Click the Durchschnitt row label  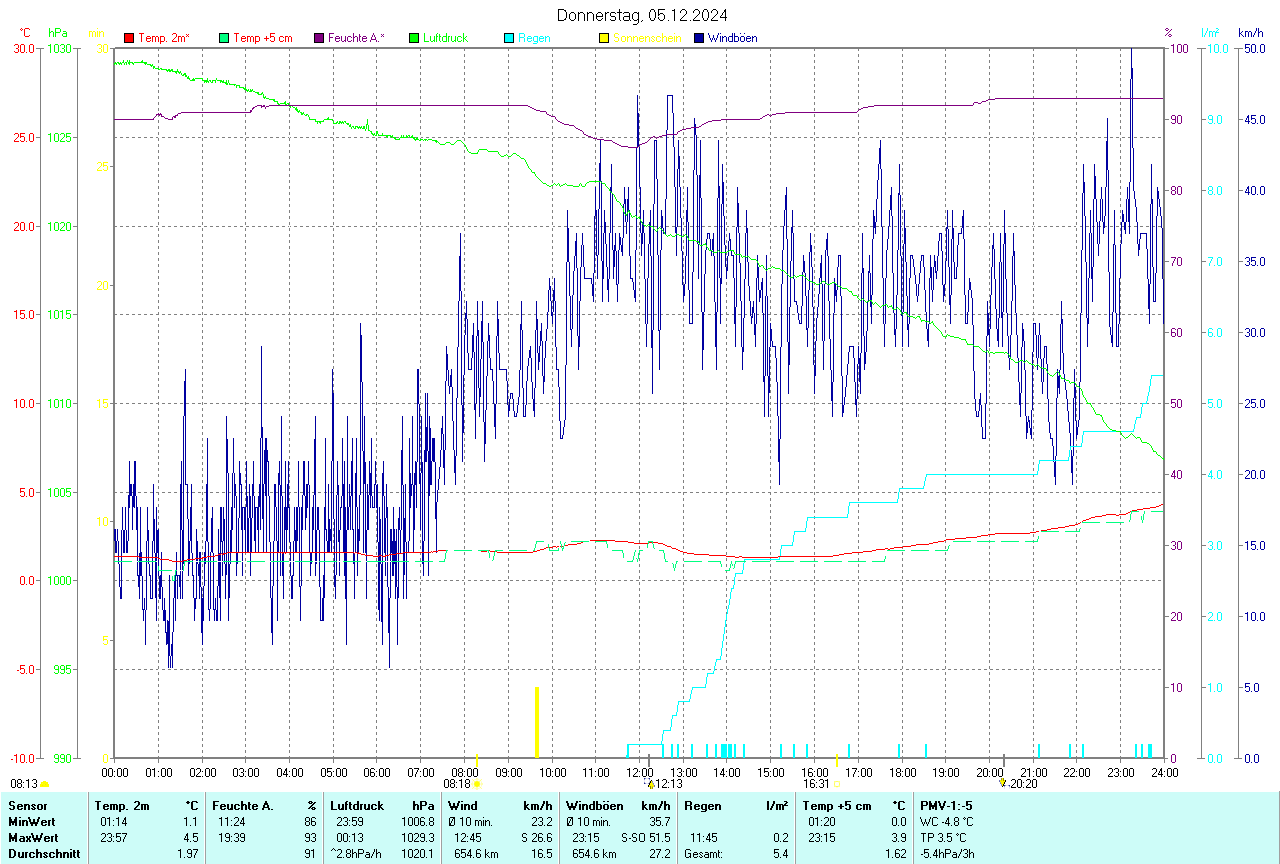pyautogui.click(x=42, y=853)
